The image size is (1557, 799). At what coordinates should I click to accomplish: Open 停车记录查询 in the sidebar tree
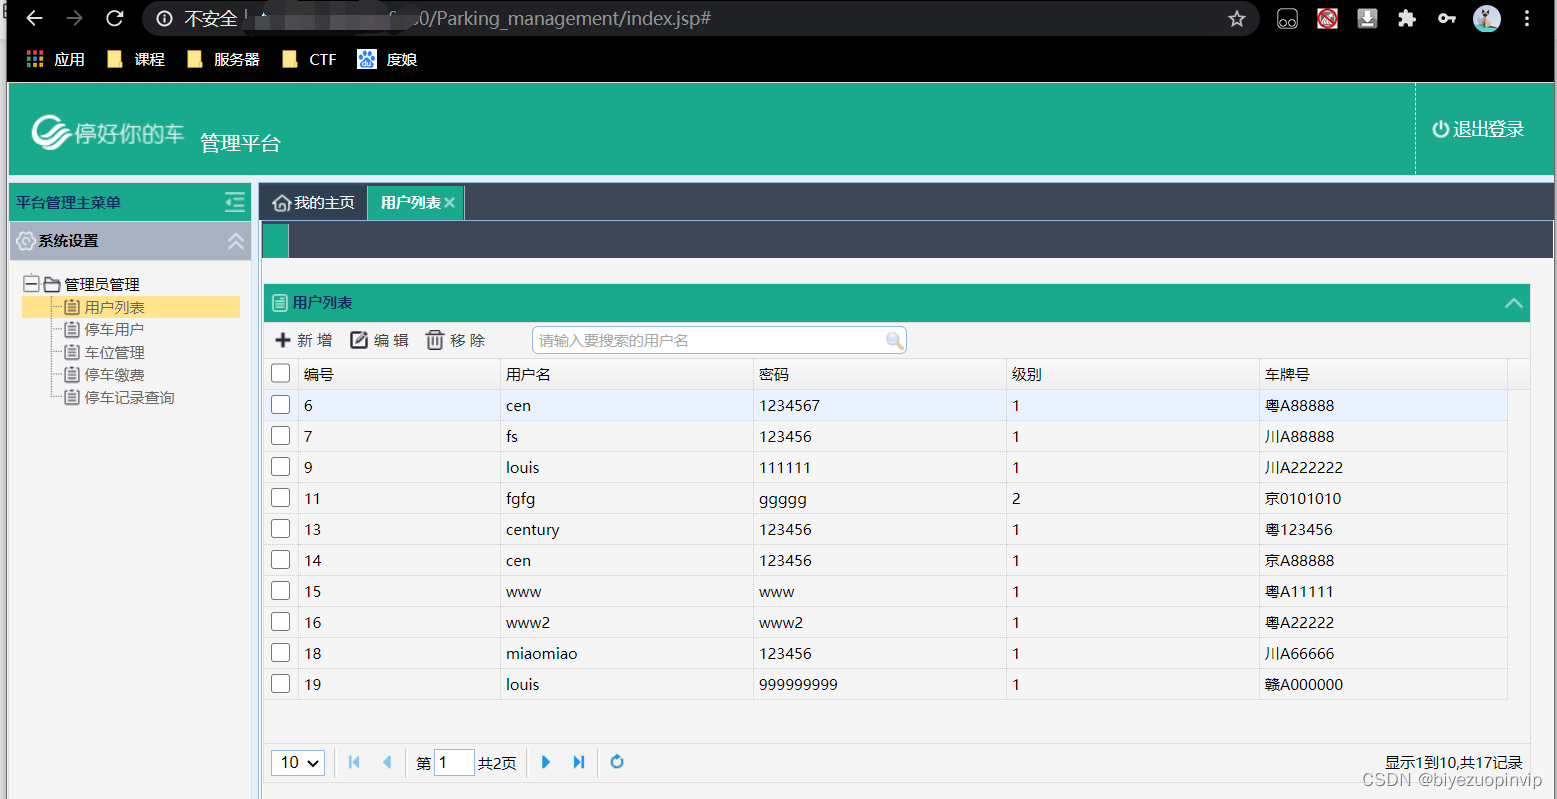pyautogui.click(x=129, y=397)
